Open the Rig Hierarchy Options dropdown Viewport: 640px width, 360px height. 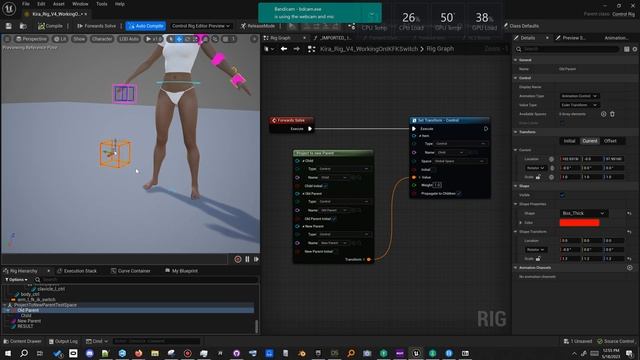tap(16, 280)
